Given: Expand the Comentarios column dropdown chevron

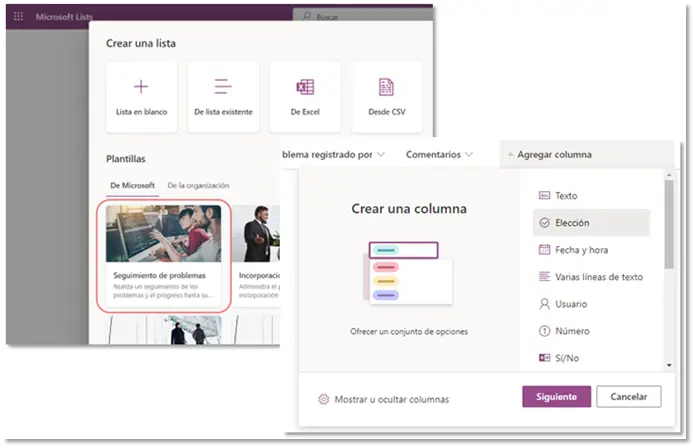Looking at the screenshot, I should point(469,155).
